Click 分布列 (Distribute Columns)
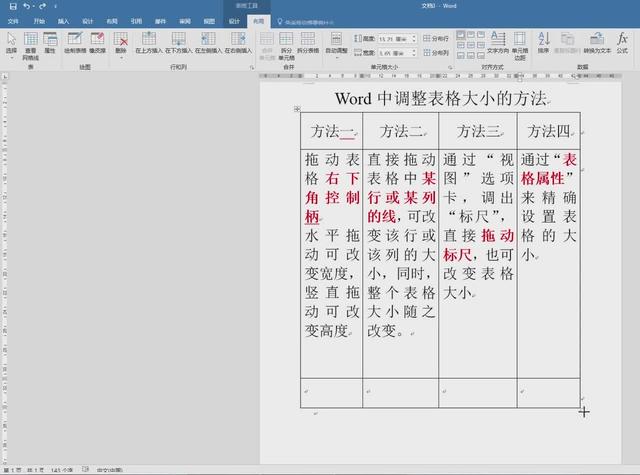The height and width of the screenshot is (475, 640). [x=436, y=53]
